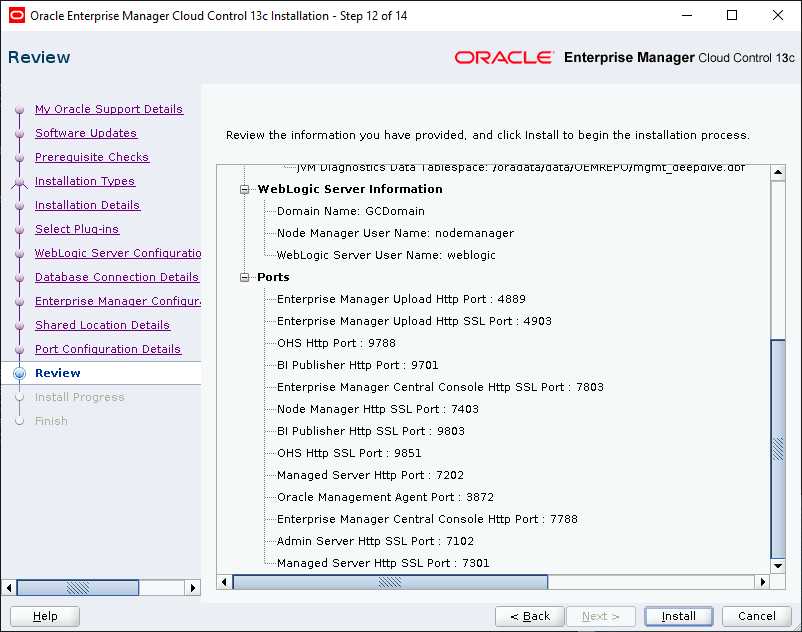Go back with the Back button
The image size is (802, 632).
point(530,616)
